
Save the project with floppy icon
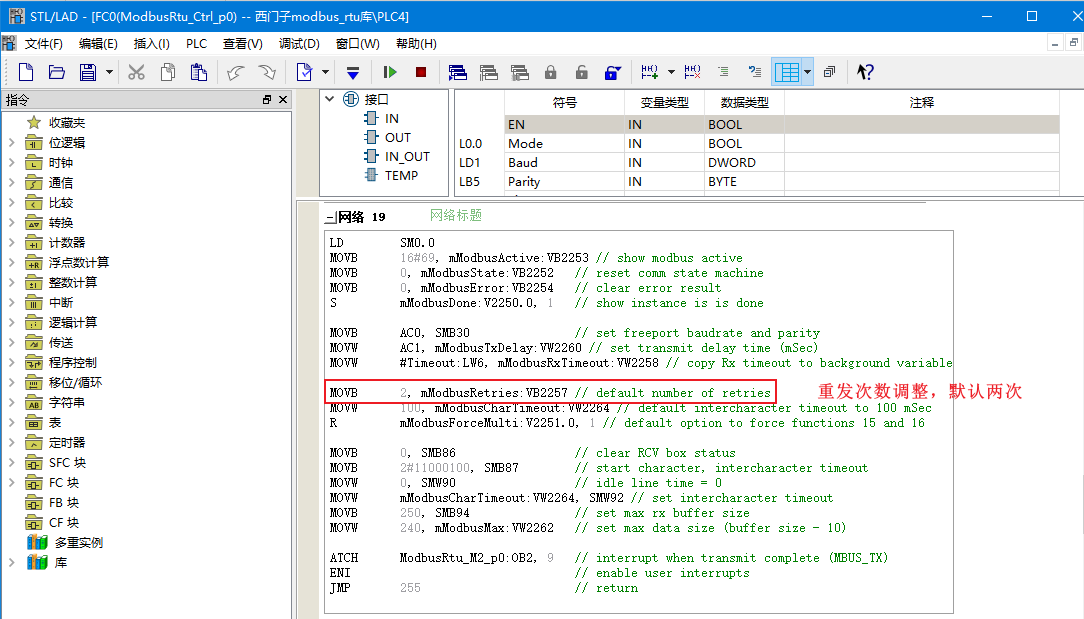(x=88, y=72)
